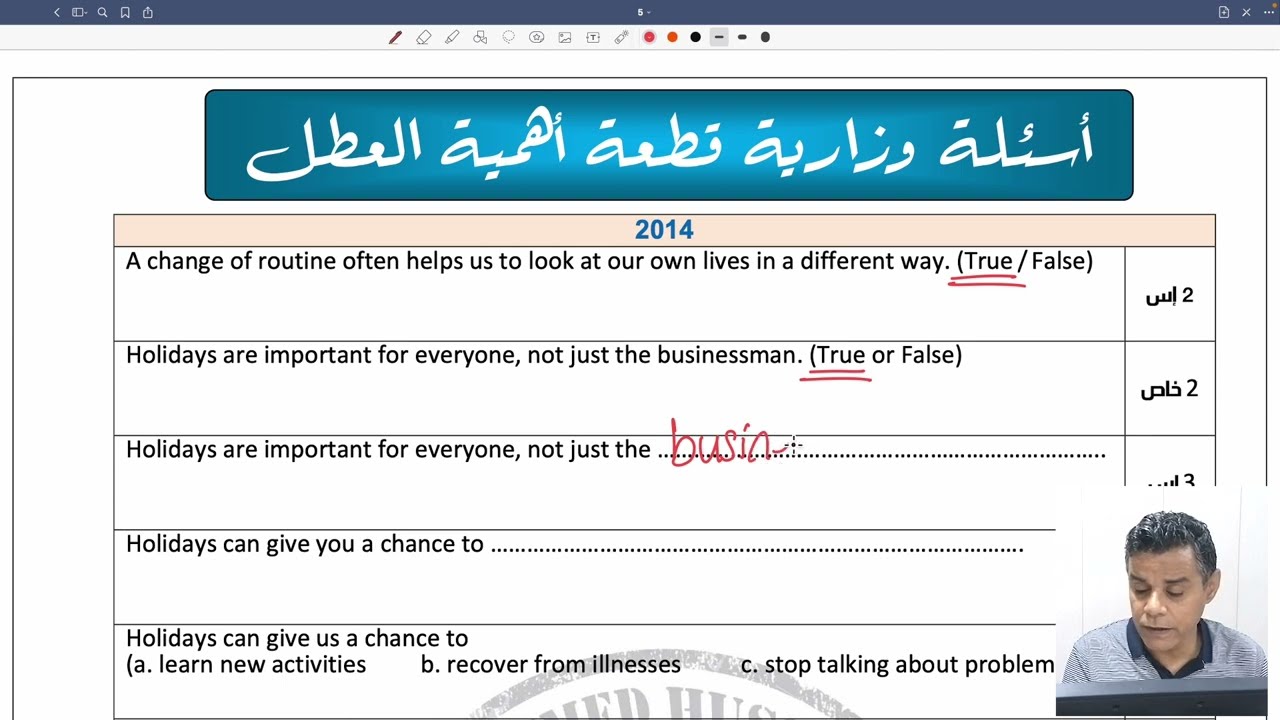Click the '2 خاص' cell
Image resolution: width=1280 pixels, height=720 pixels.
pos(1170,388)
